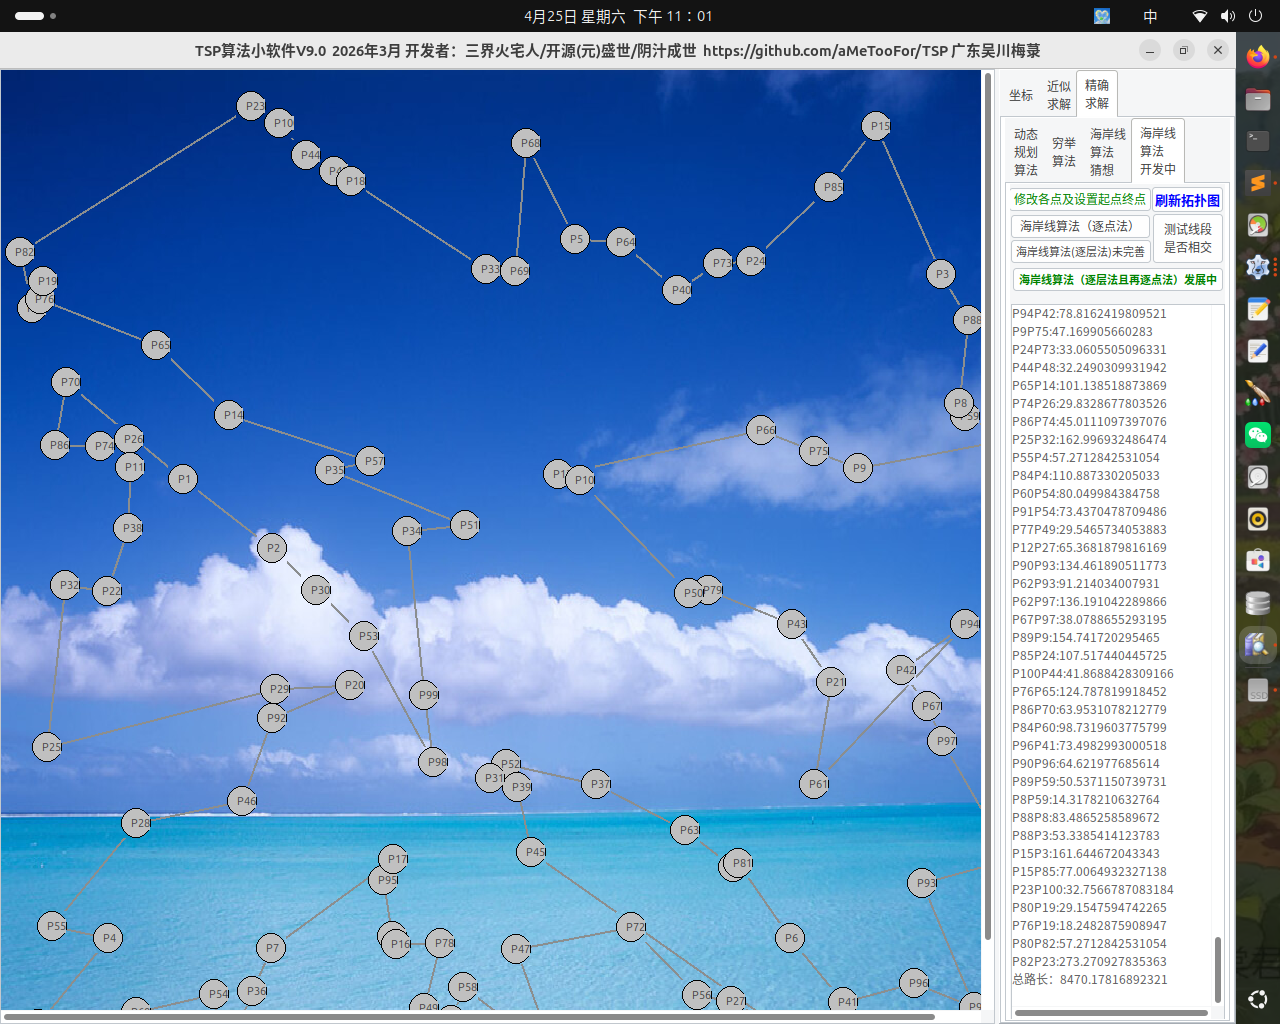Click node P65 on the canvas
The height and width of the screenshot is (1024, 1280).
point(156,345)
